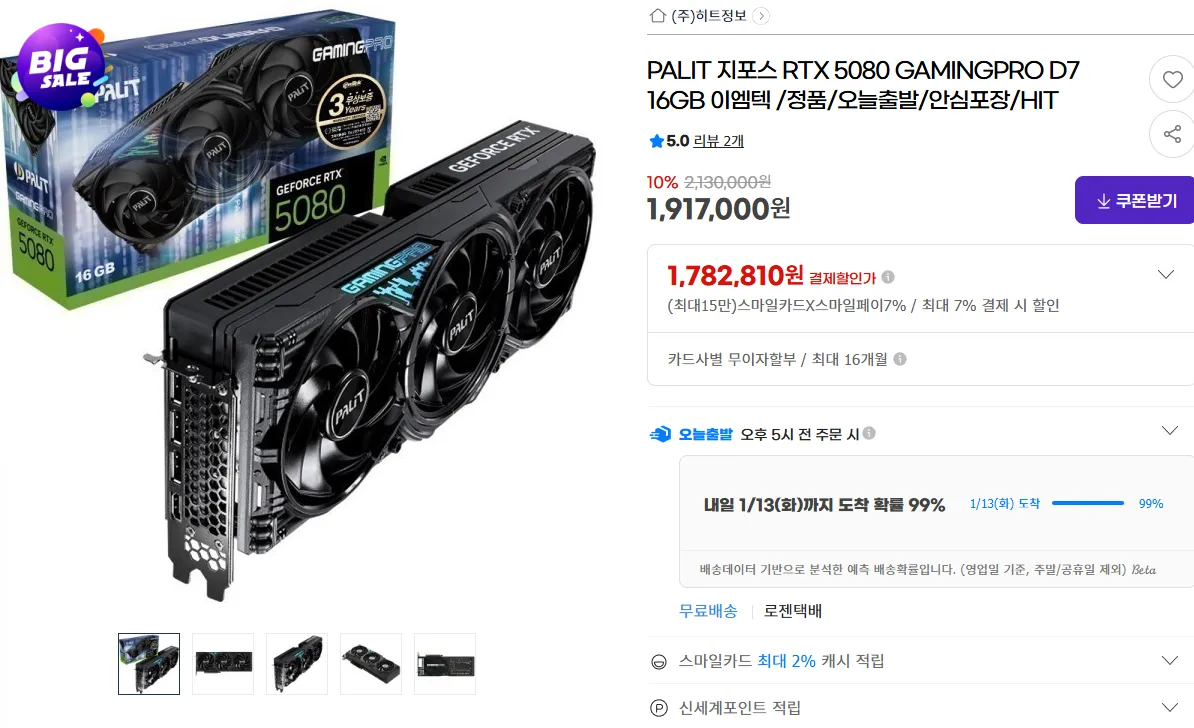The height and width of the screenshot is (728, 1194).
Task: Open info icon next to 결제할인가
Action: tap(888, 277)
